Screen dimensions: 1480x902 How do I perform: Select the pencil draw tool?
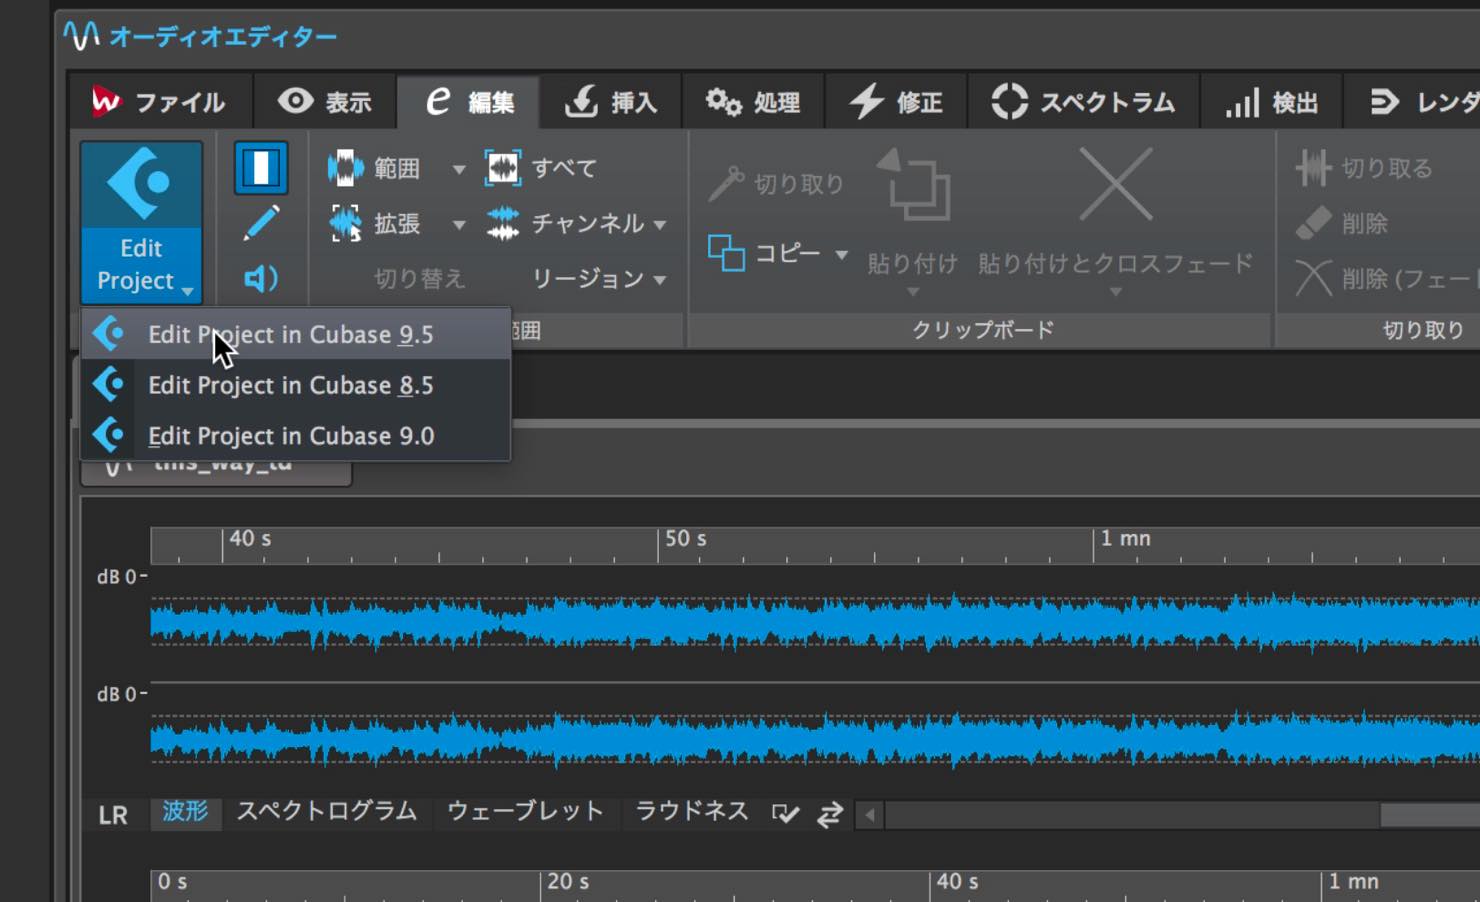(x=261, y=223)
